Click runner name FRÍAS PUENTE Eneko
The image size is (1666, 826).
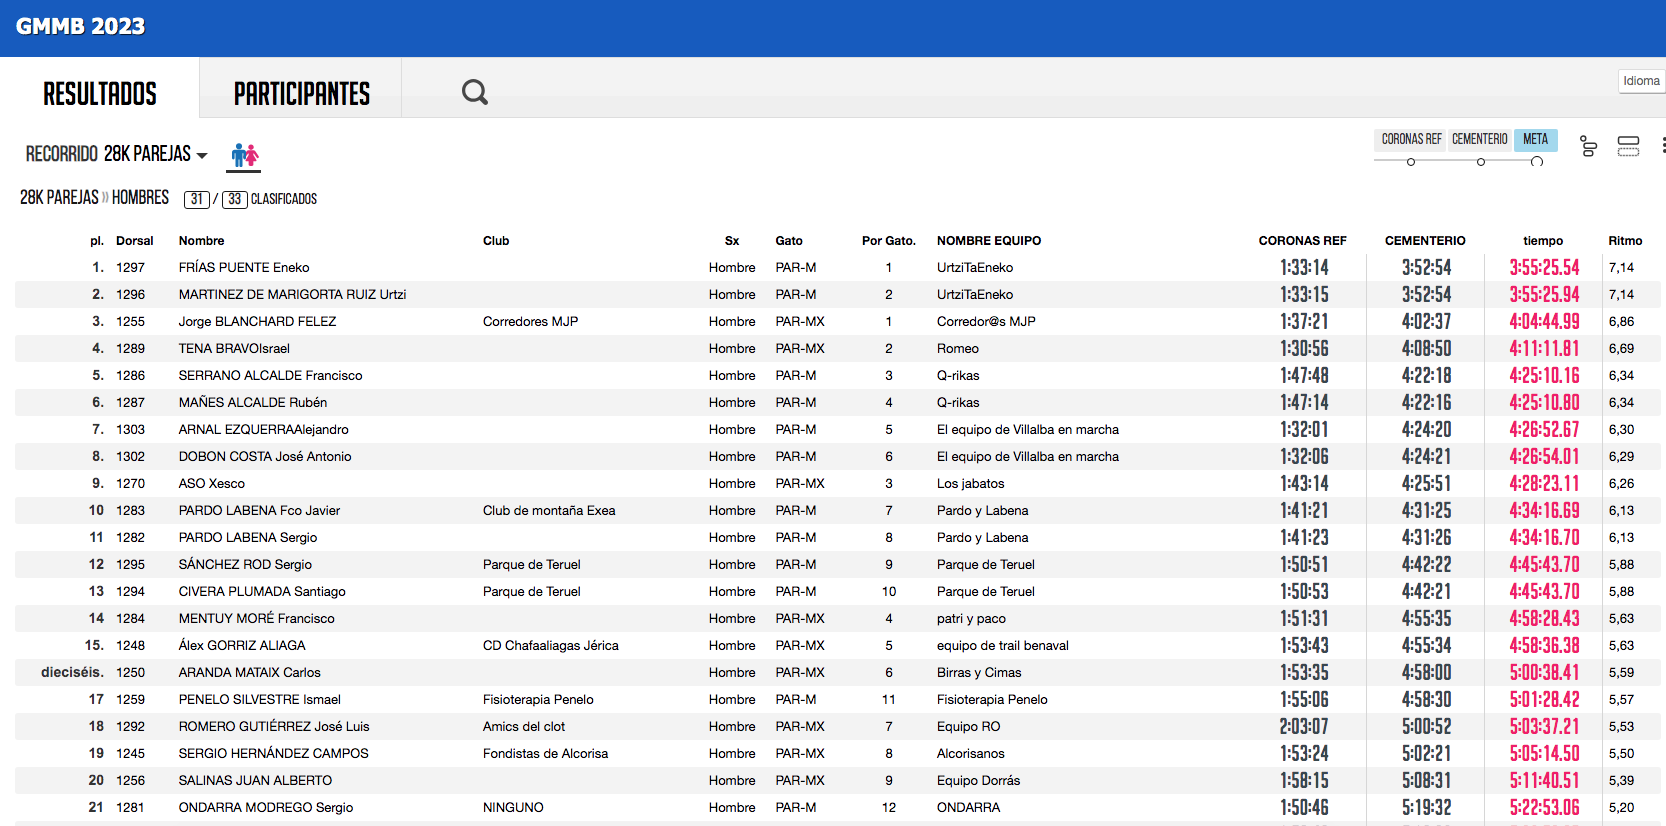pos(244,268)
